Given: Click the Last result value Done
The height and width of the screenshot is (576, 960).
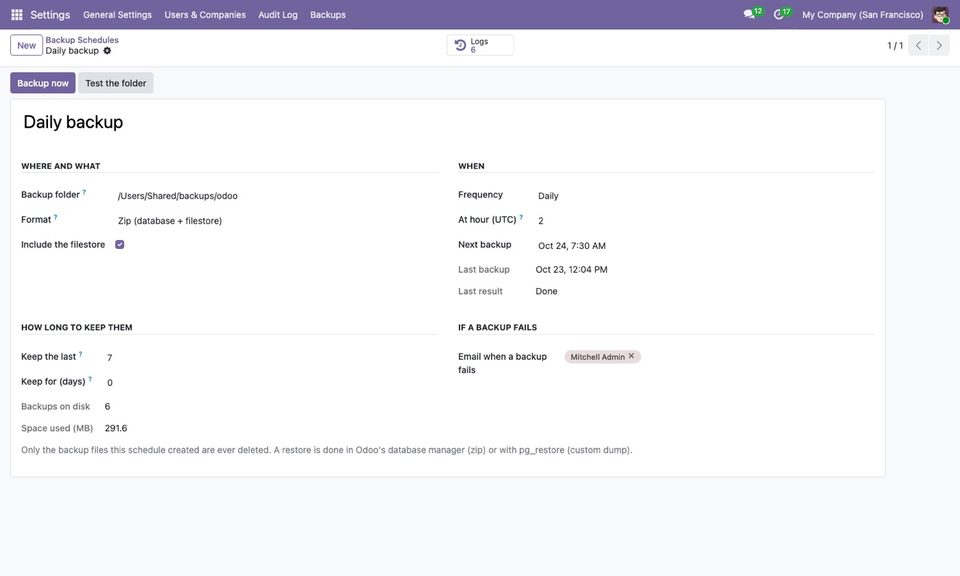Looking at the screenshot, I should (546, 291).
